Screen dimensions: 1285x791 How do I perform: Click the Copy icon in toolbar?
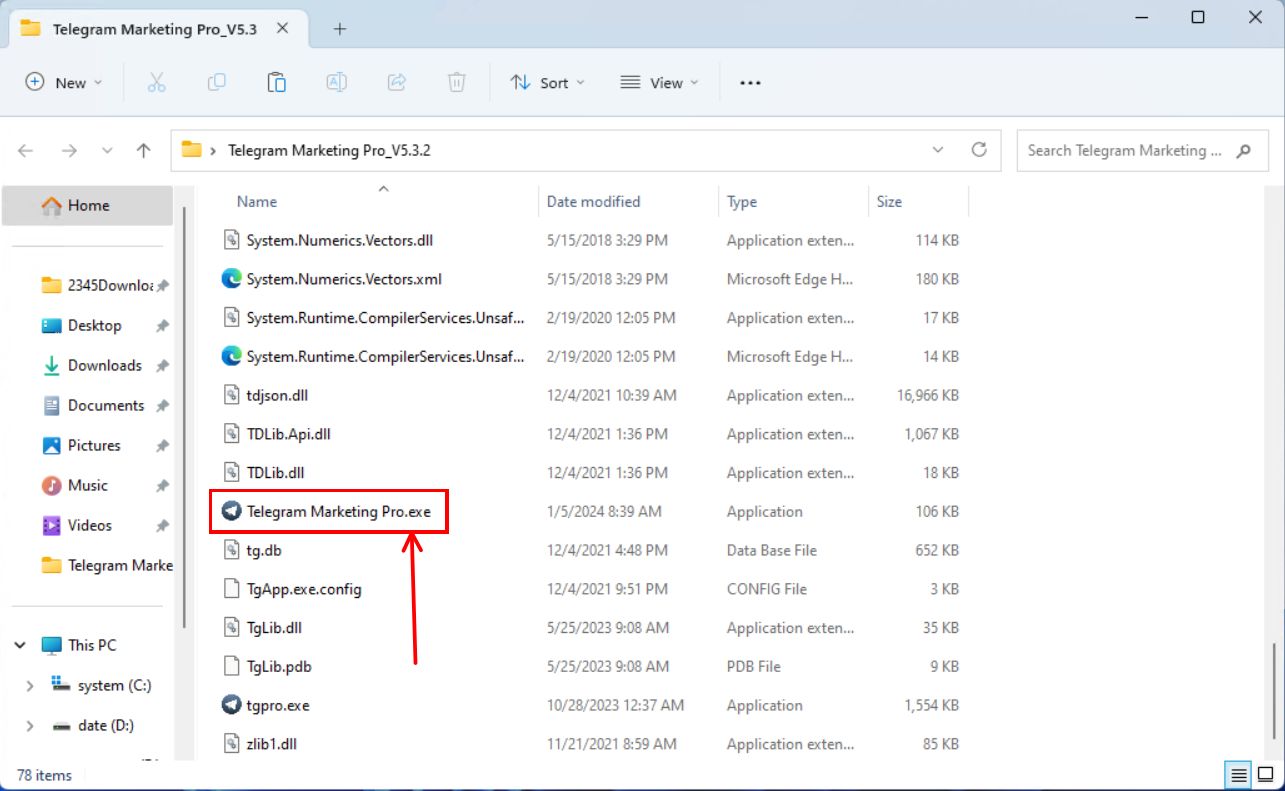pyautogui.click(x=216, y=83)
